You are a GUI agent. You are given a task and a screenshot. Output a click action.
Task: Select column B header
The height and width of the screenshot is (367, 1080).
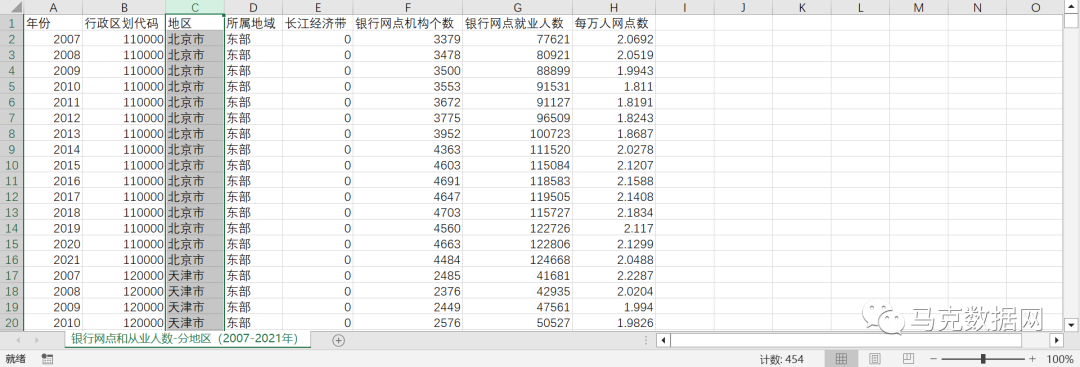click(x=124, y=7)
